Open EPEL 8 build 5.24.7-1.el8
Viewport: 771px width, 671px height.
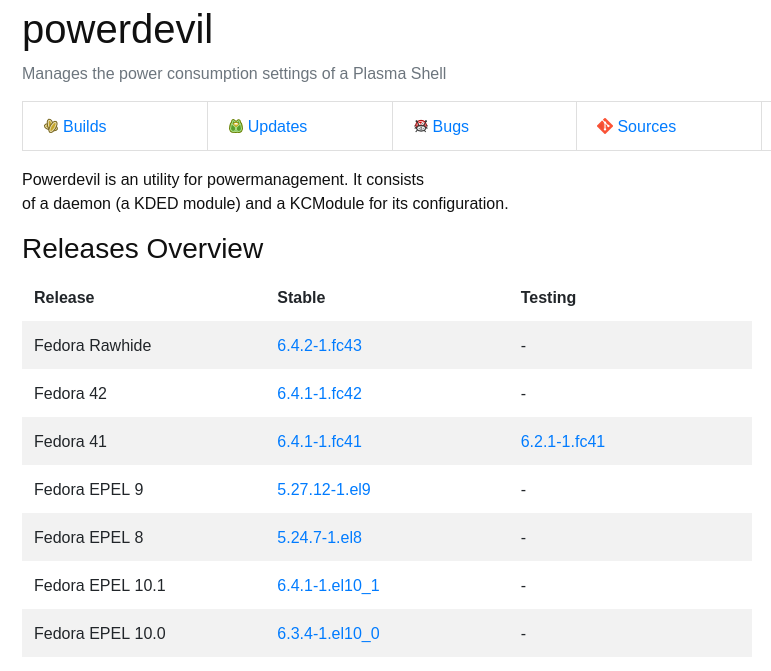coord(320,537)
